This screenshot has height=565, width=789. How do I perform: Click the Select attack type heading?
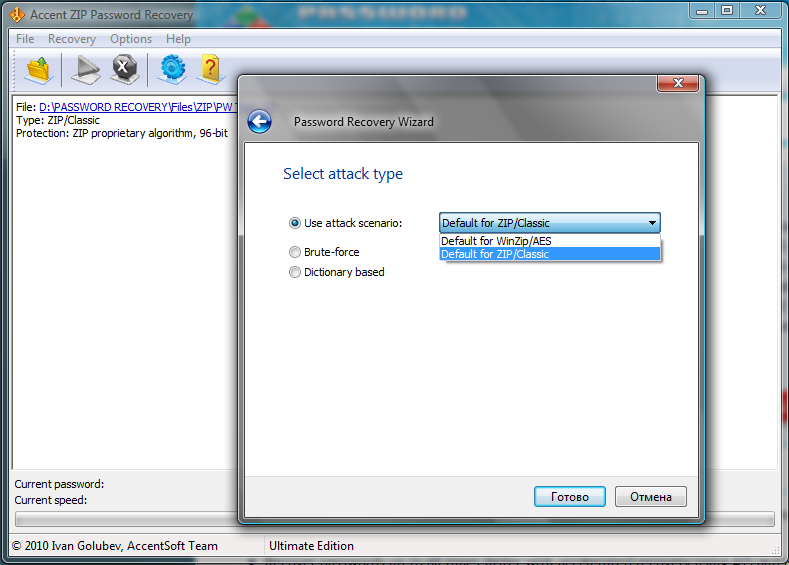(343, 174)
